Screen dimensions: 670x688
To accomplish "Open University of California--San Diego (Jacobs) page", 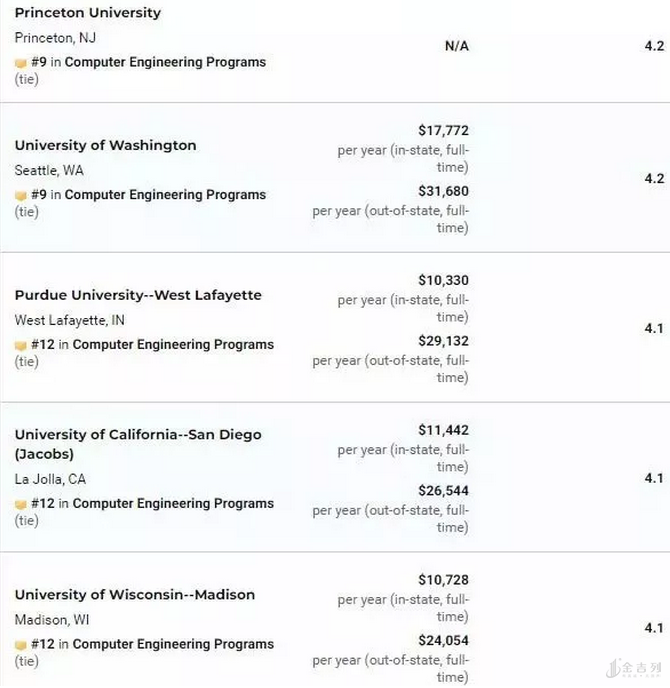I will click(138, 435).
